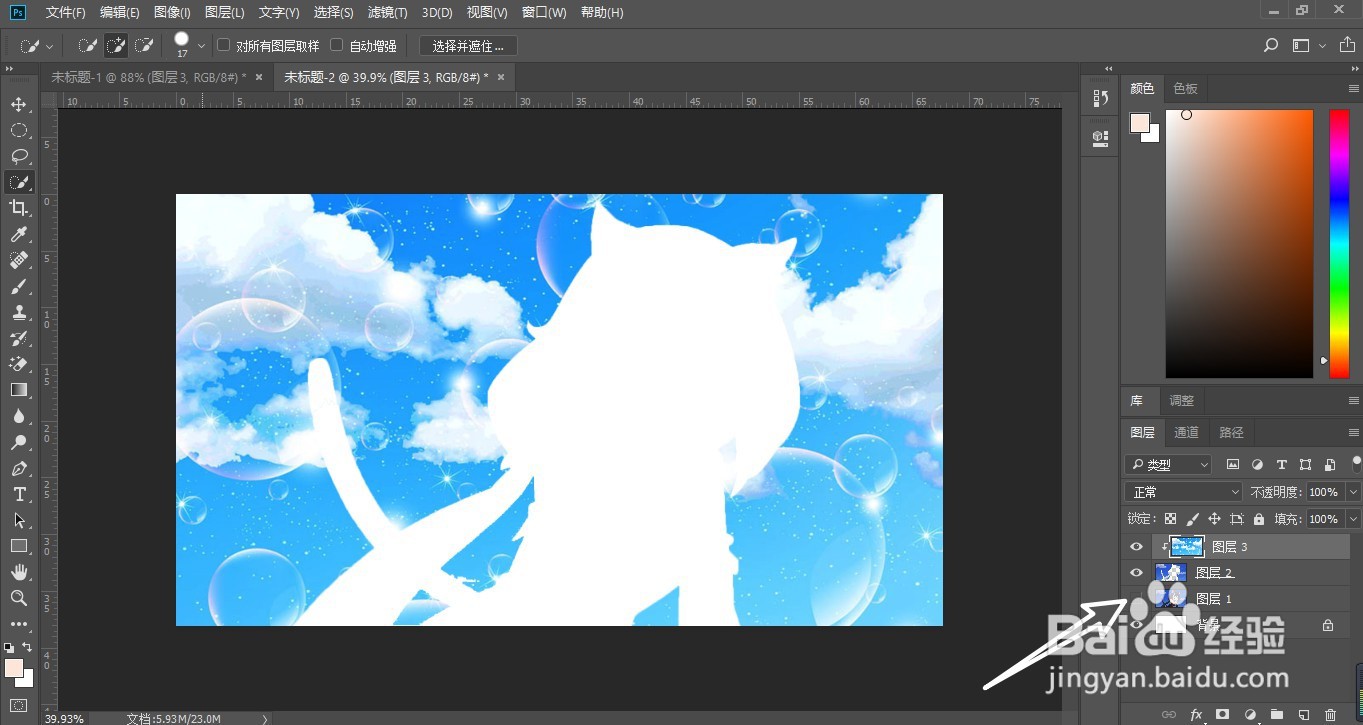Select the Eraser tool
1363x725 pixels.
point(19,364)
